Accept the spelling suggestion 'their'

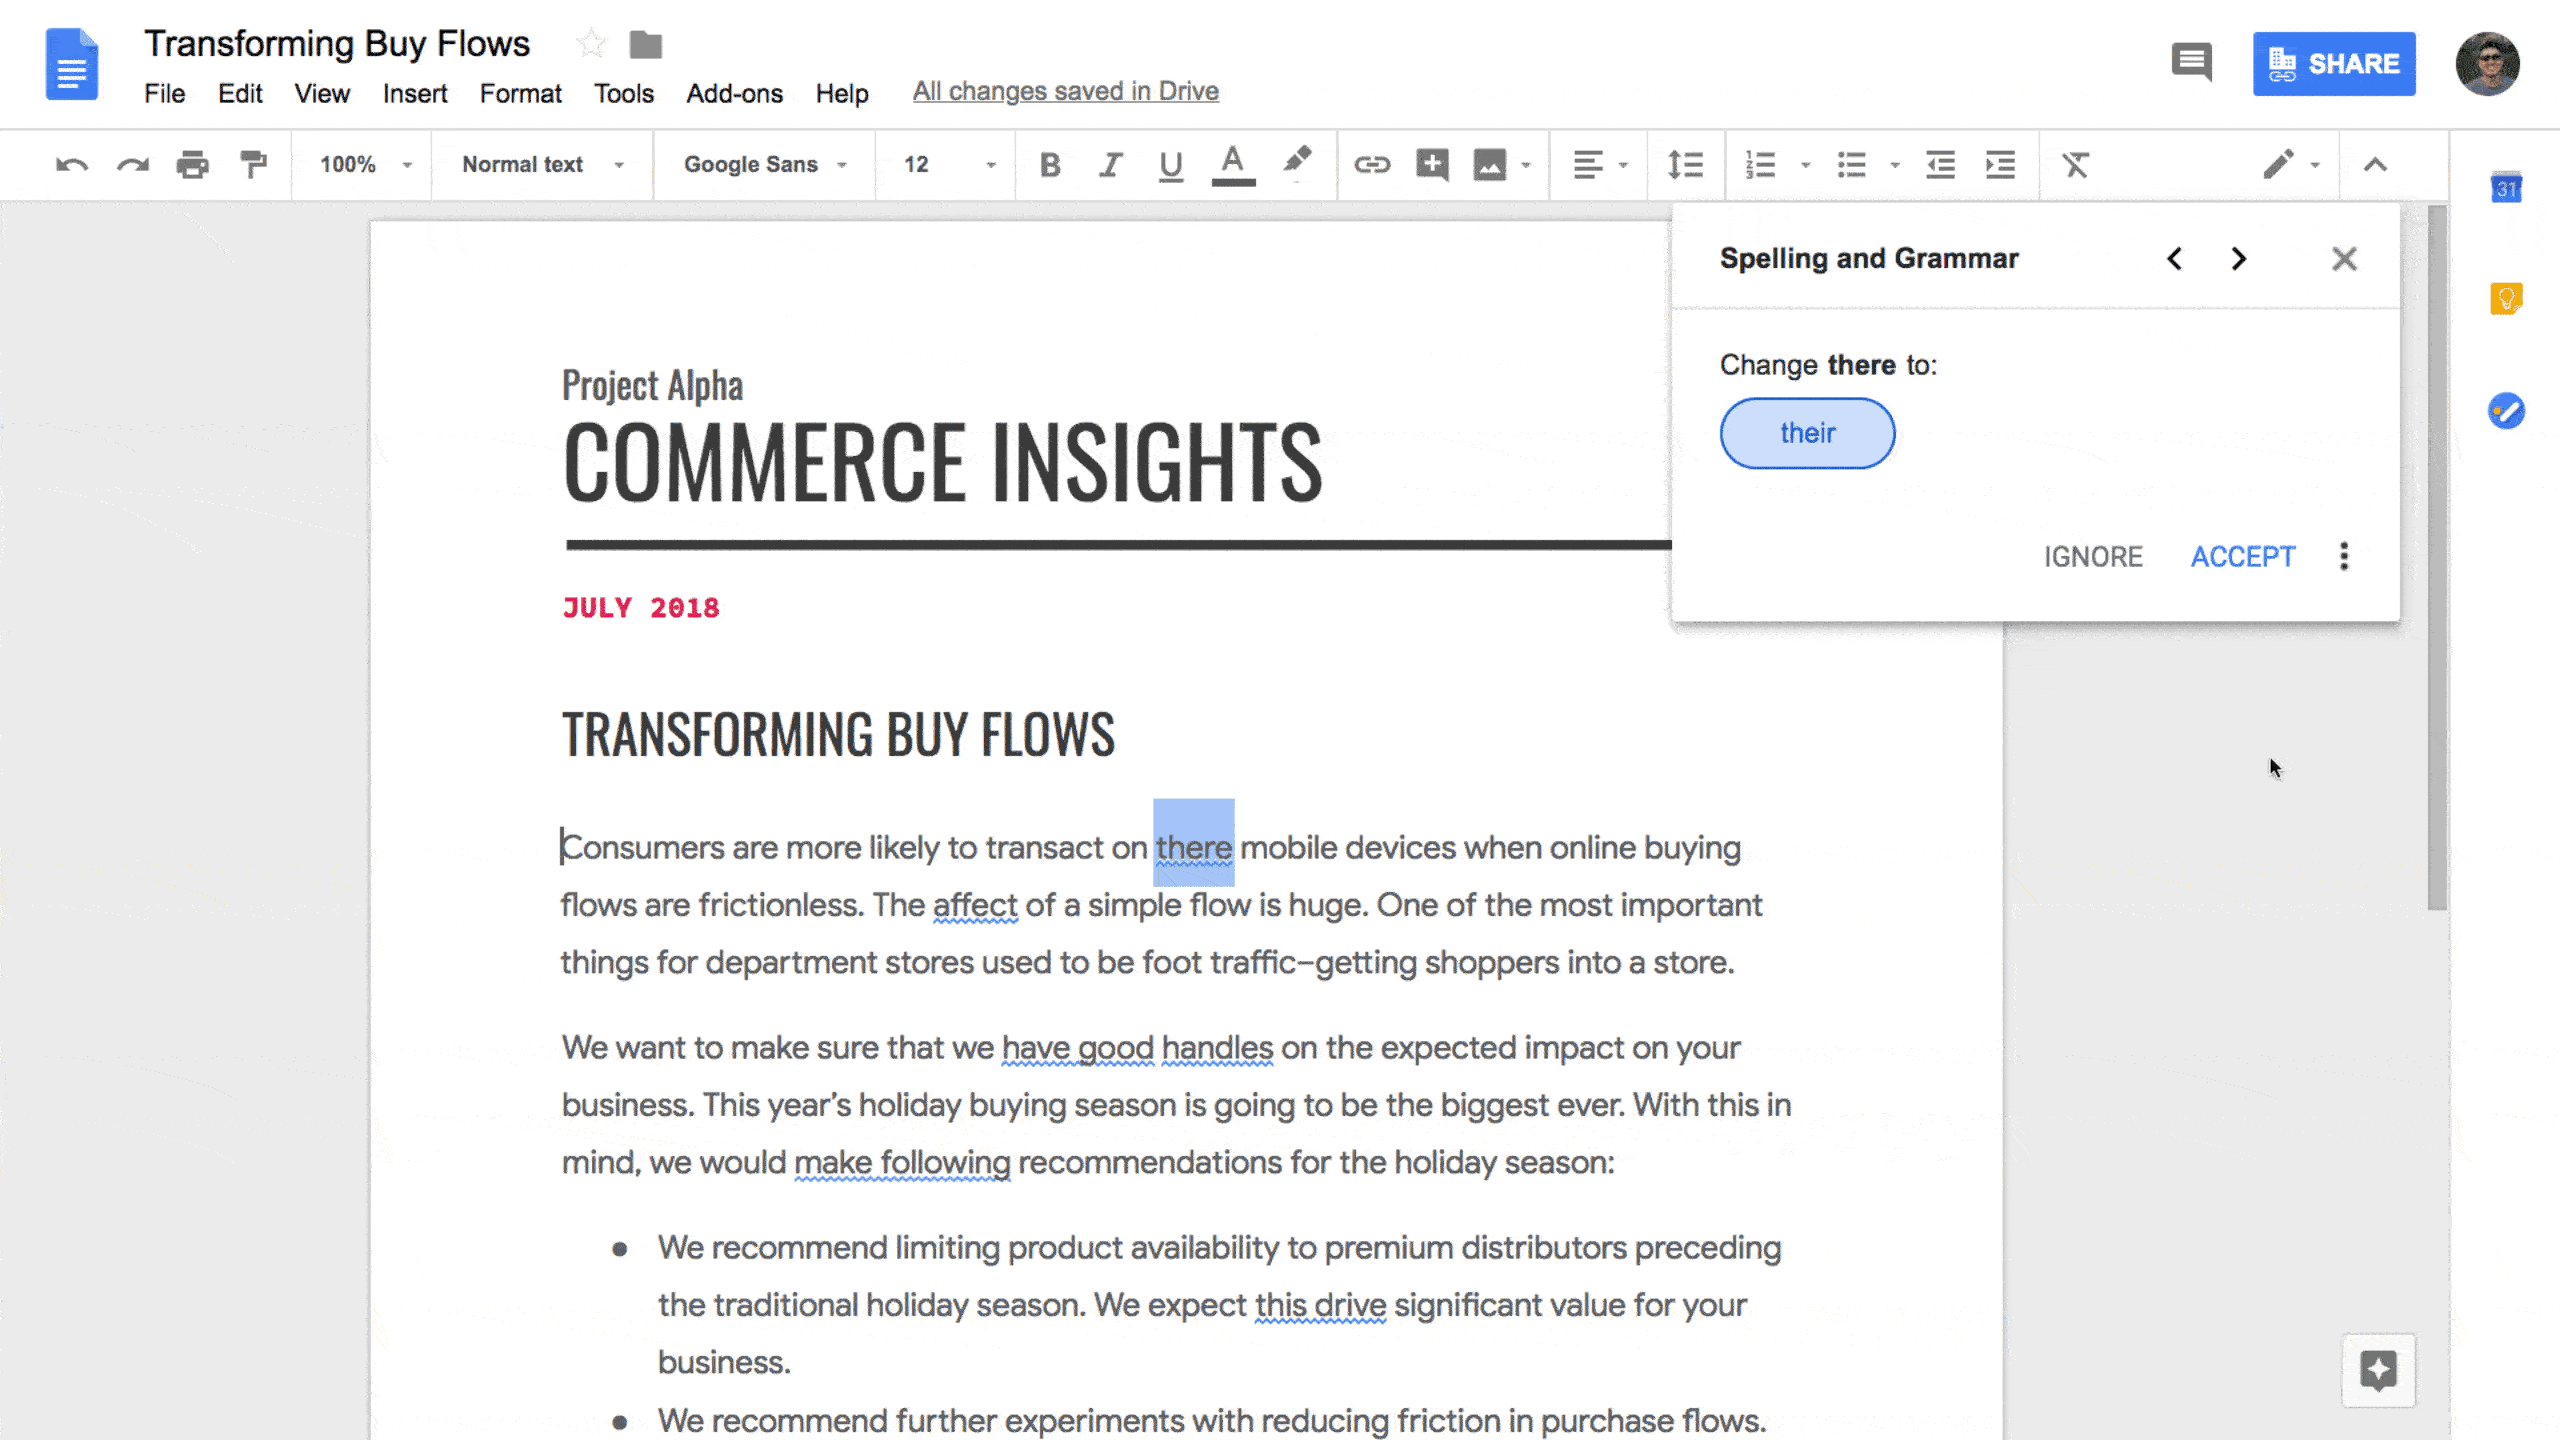click(2244, 557)
